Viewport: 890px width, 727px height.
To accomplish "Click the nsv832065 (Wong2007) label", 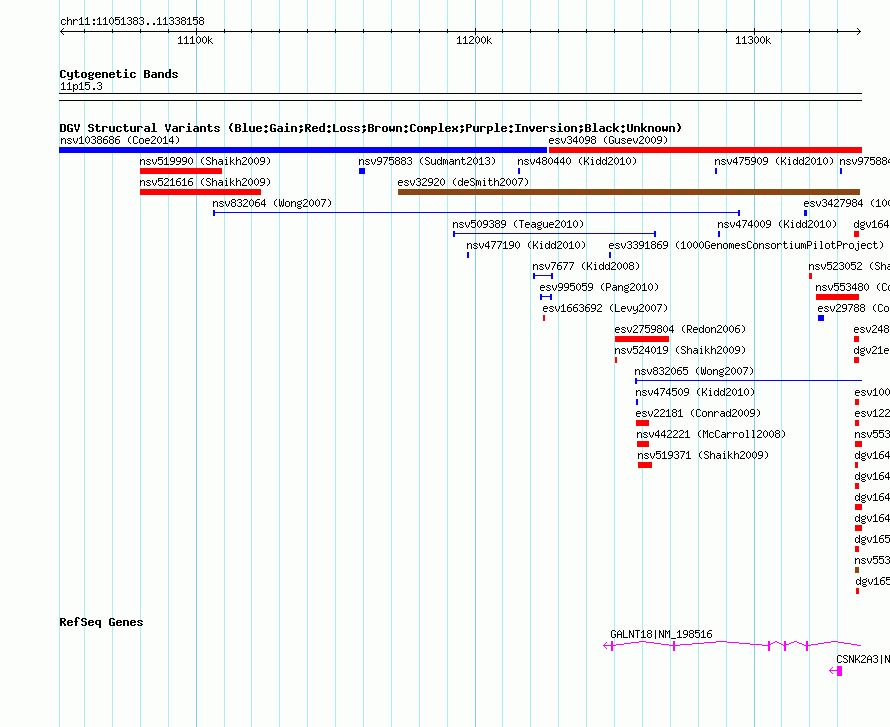I will click(x=694, y=371).
